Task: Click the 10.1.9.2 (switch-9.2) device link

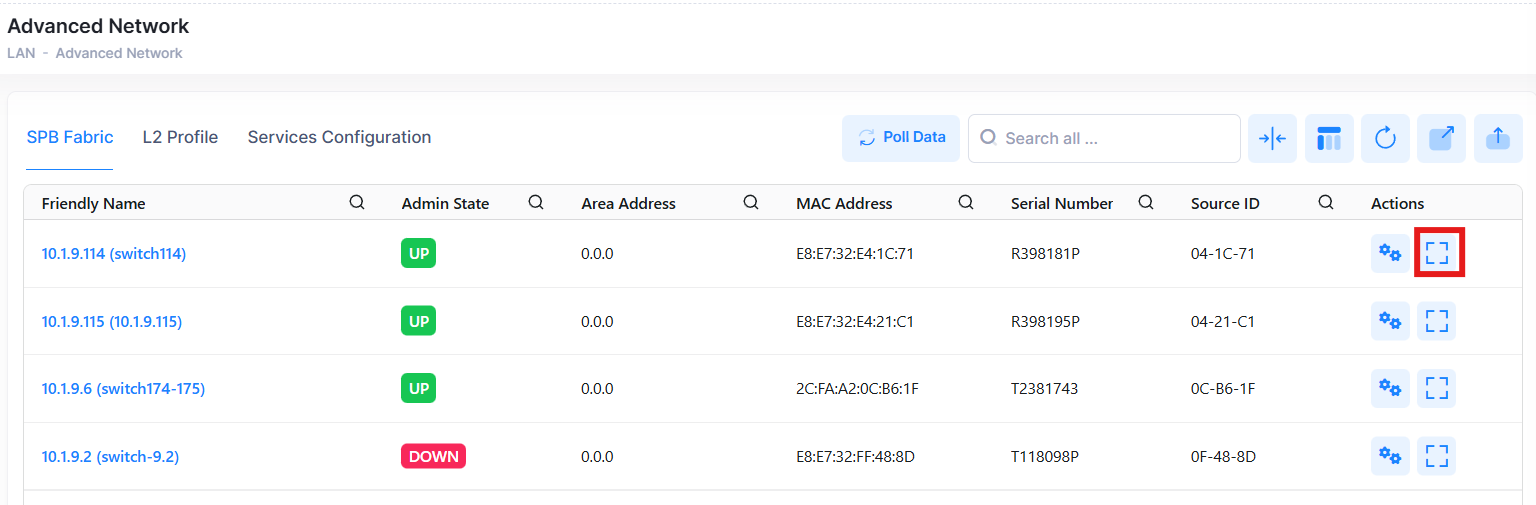Action: (x=110, y=457)
